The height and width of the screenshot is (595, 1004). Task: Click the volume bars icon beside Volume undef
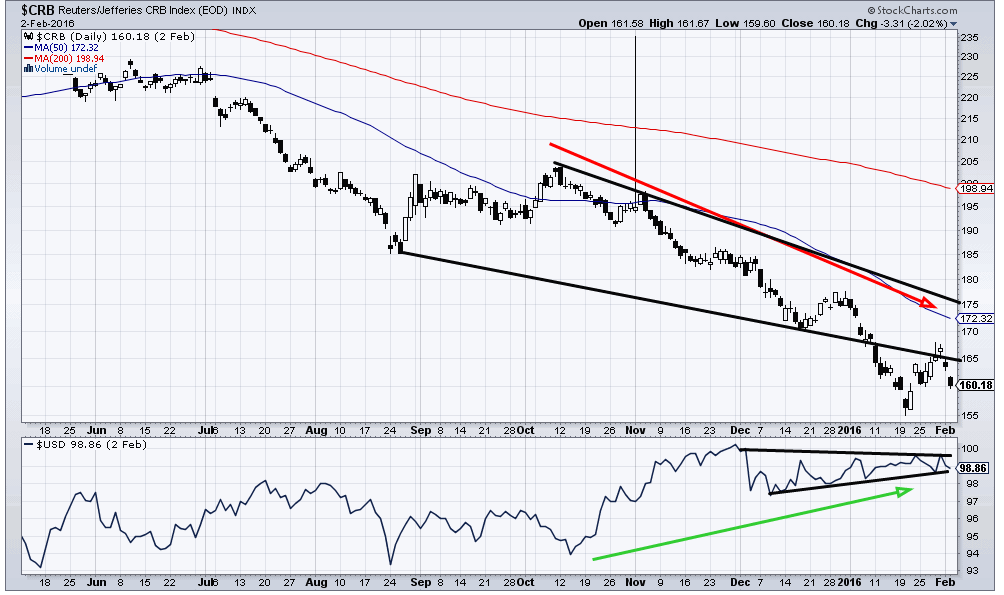pyautogui.click(x=29, y=69)
